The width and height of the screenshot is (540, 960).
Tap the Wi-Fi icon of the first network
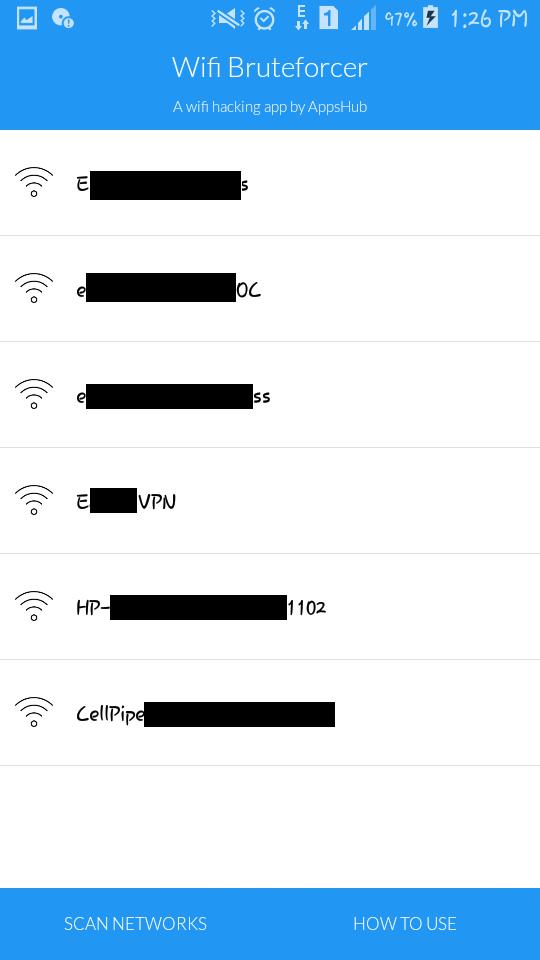point(34,182)
